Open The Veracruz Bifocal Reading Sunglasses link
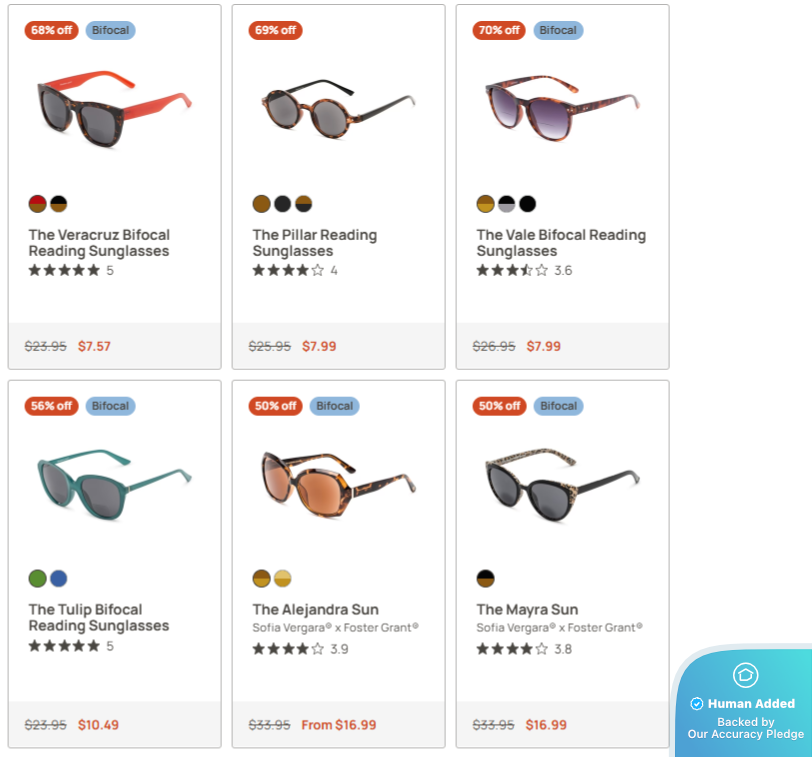The image size is (812, 757). click(99, 243)
